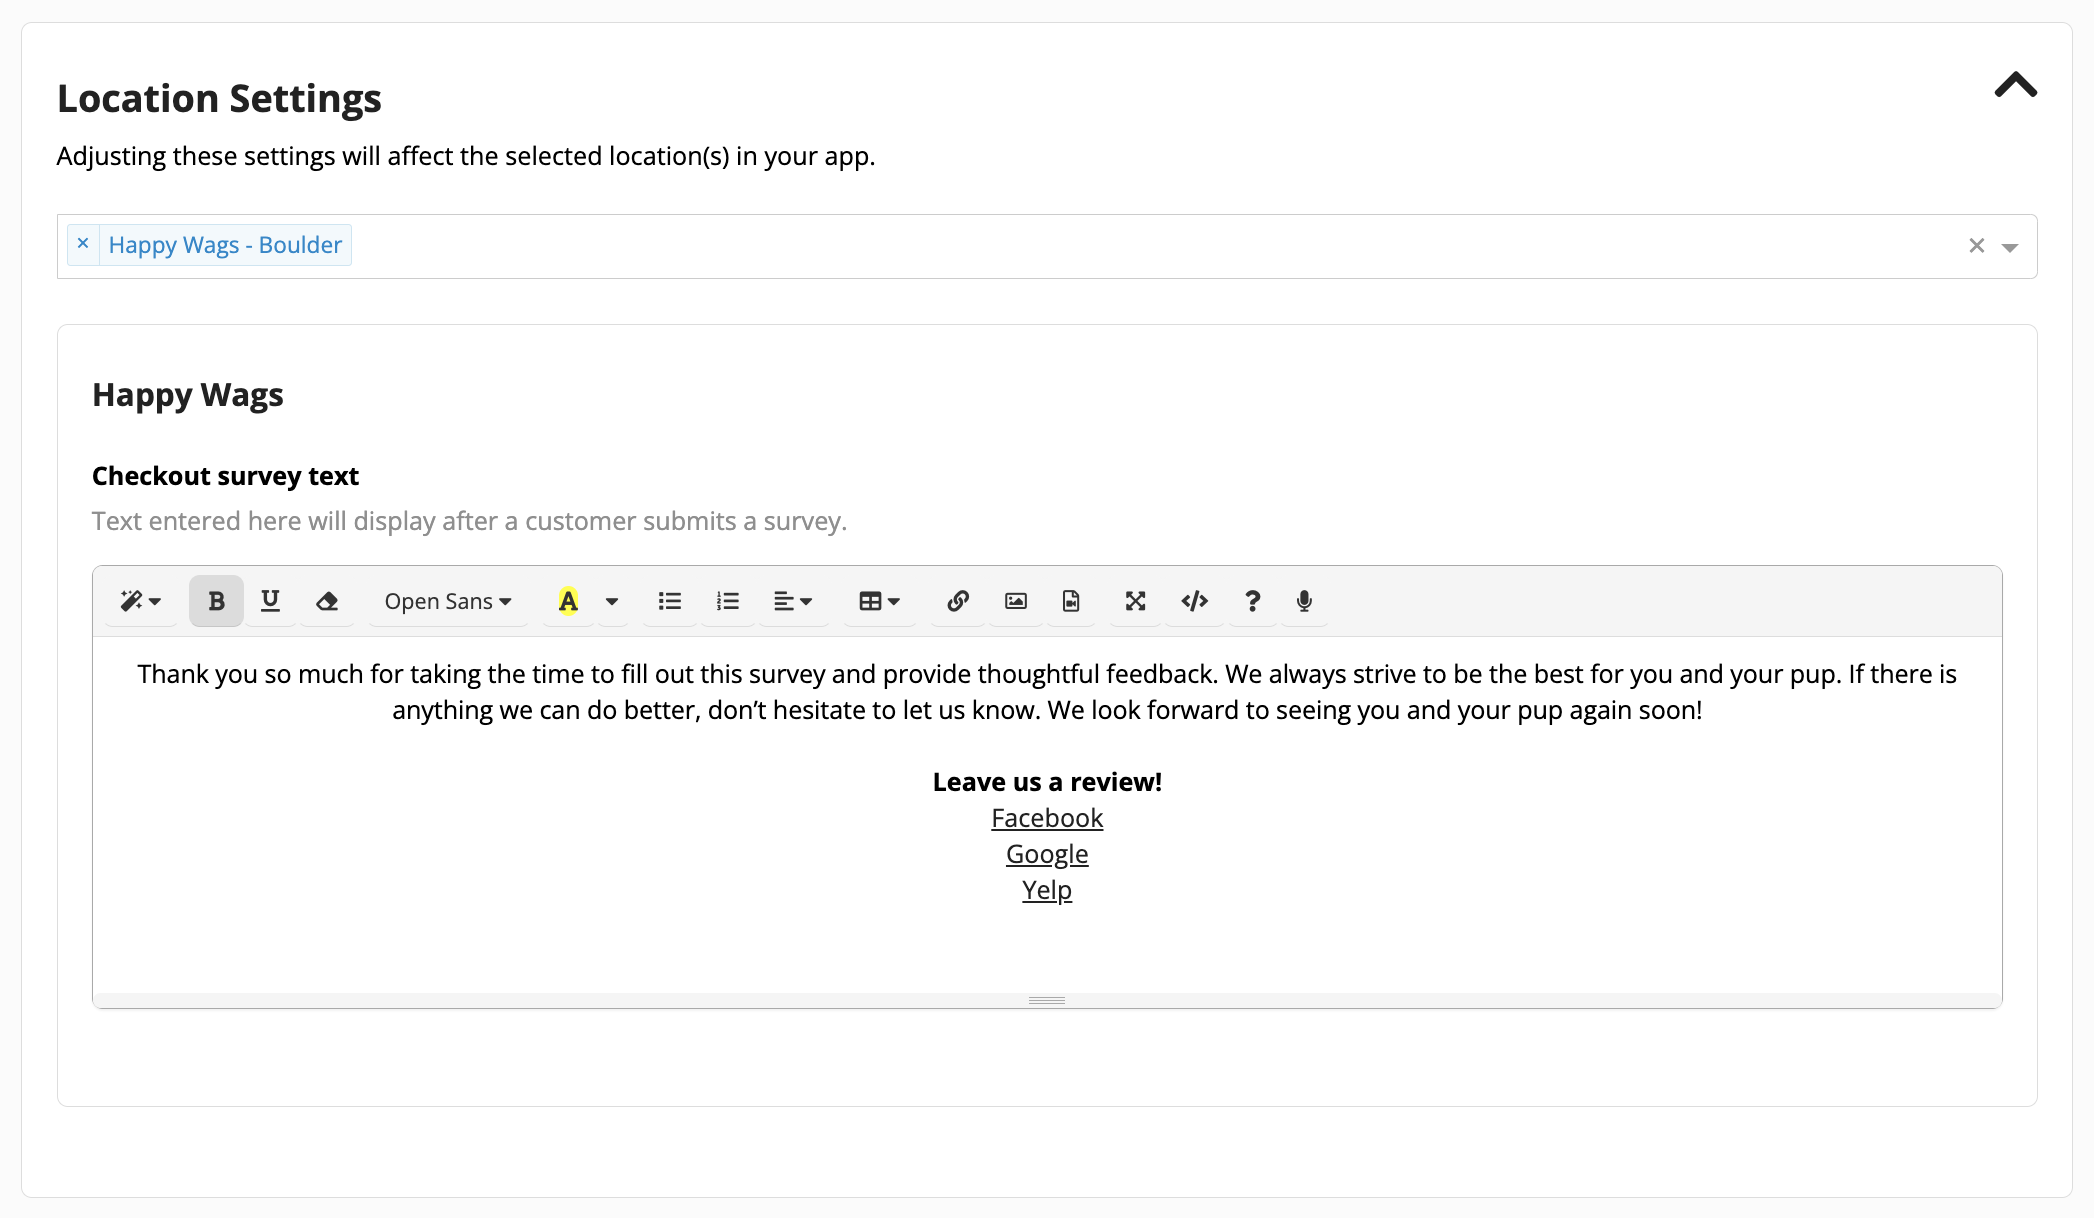The height and width of the screenshot is (1218, 2094).
Task: Open the Open Sans font dropdown
Action: coord(448,601)
